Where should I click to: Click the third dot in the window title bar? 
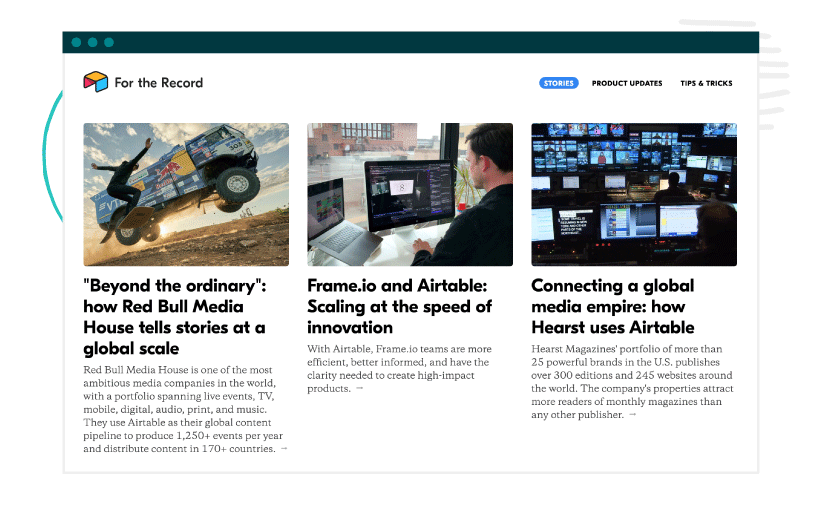[109, 42]
